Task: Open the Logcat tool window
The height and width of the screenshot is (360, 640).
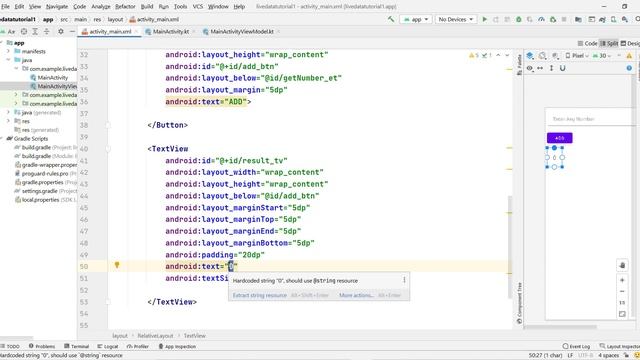Action: pyautogui.click(x=108, y=346)
